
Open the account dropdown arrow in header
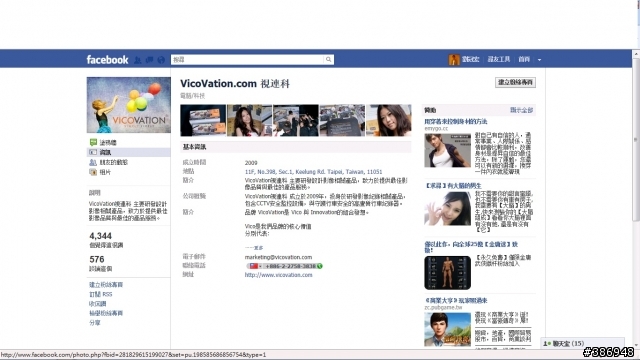[x=539, y=60]
